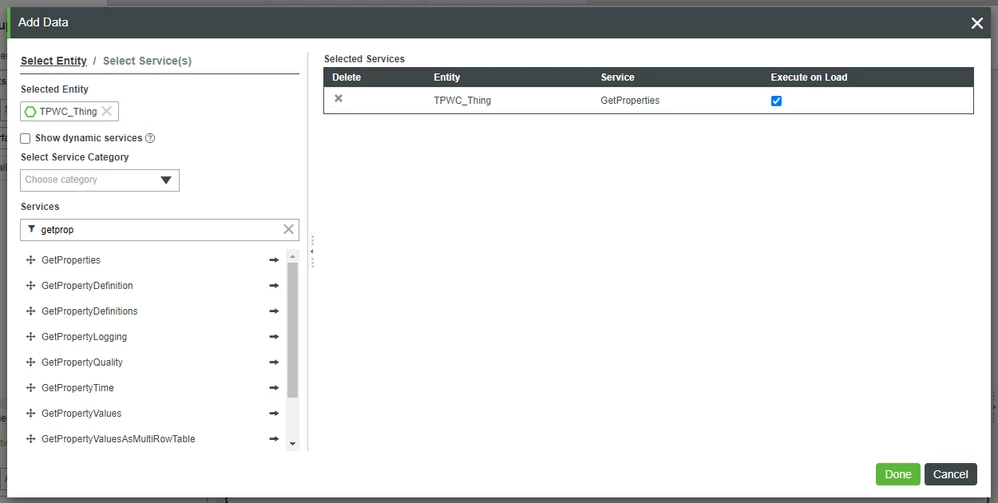
Task: Add GetPropertyLogging using its arrow icon
Action: click(274, 336)
